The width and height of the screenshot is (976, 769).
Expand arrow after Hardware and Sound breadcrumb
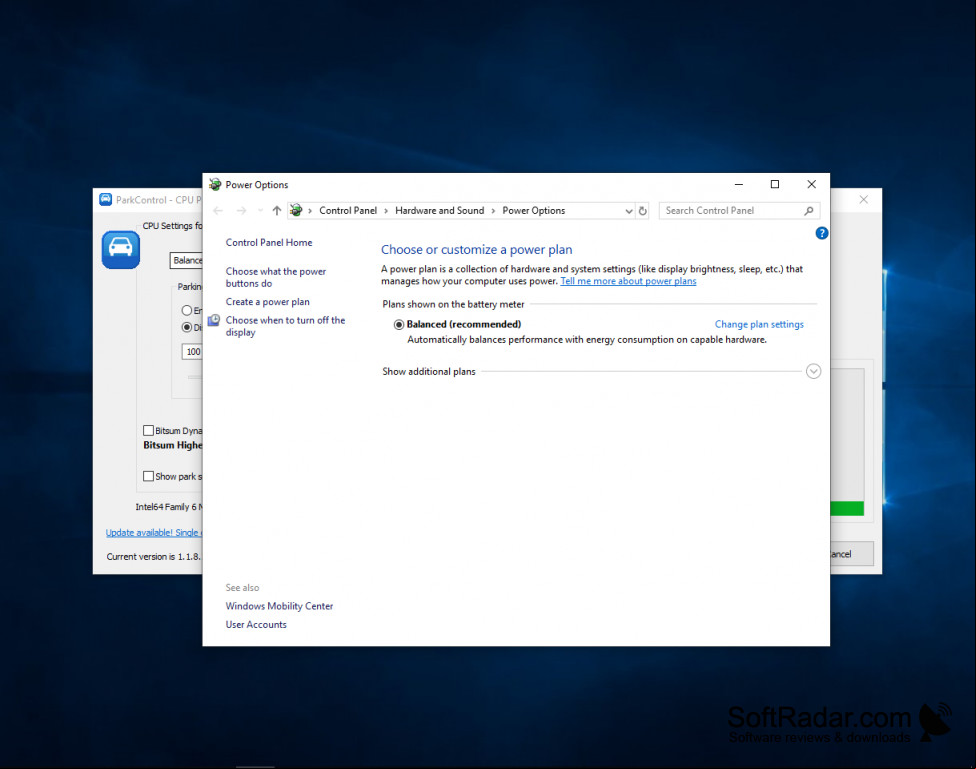click(x=493, y=211)
